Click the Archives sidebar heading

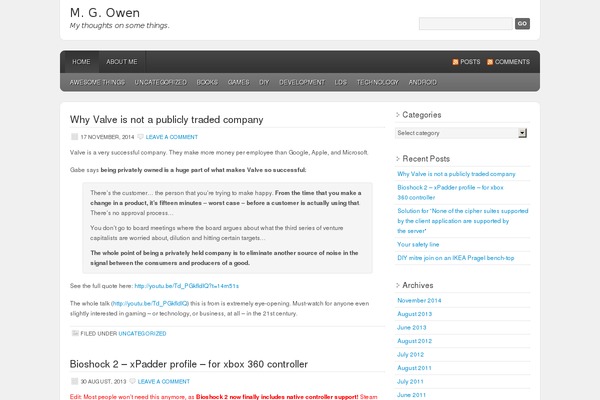pos(418,286)
